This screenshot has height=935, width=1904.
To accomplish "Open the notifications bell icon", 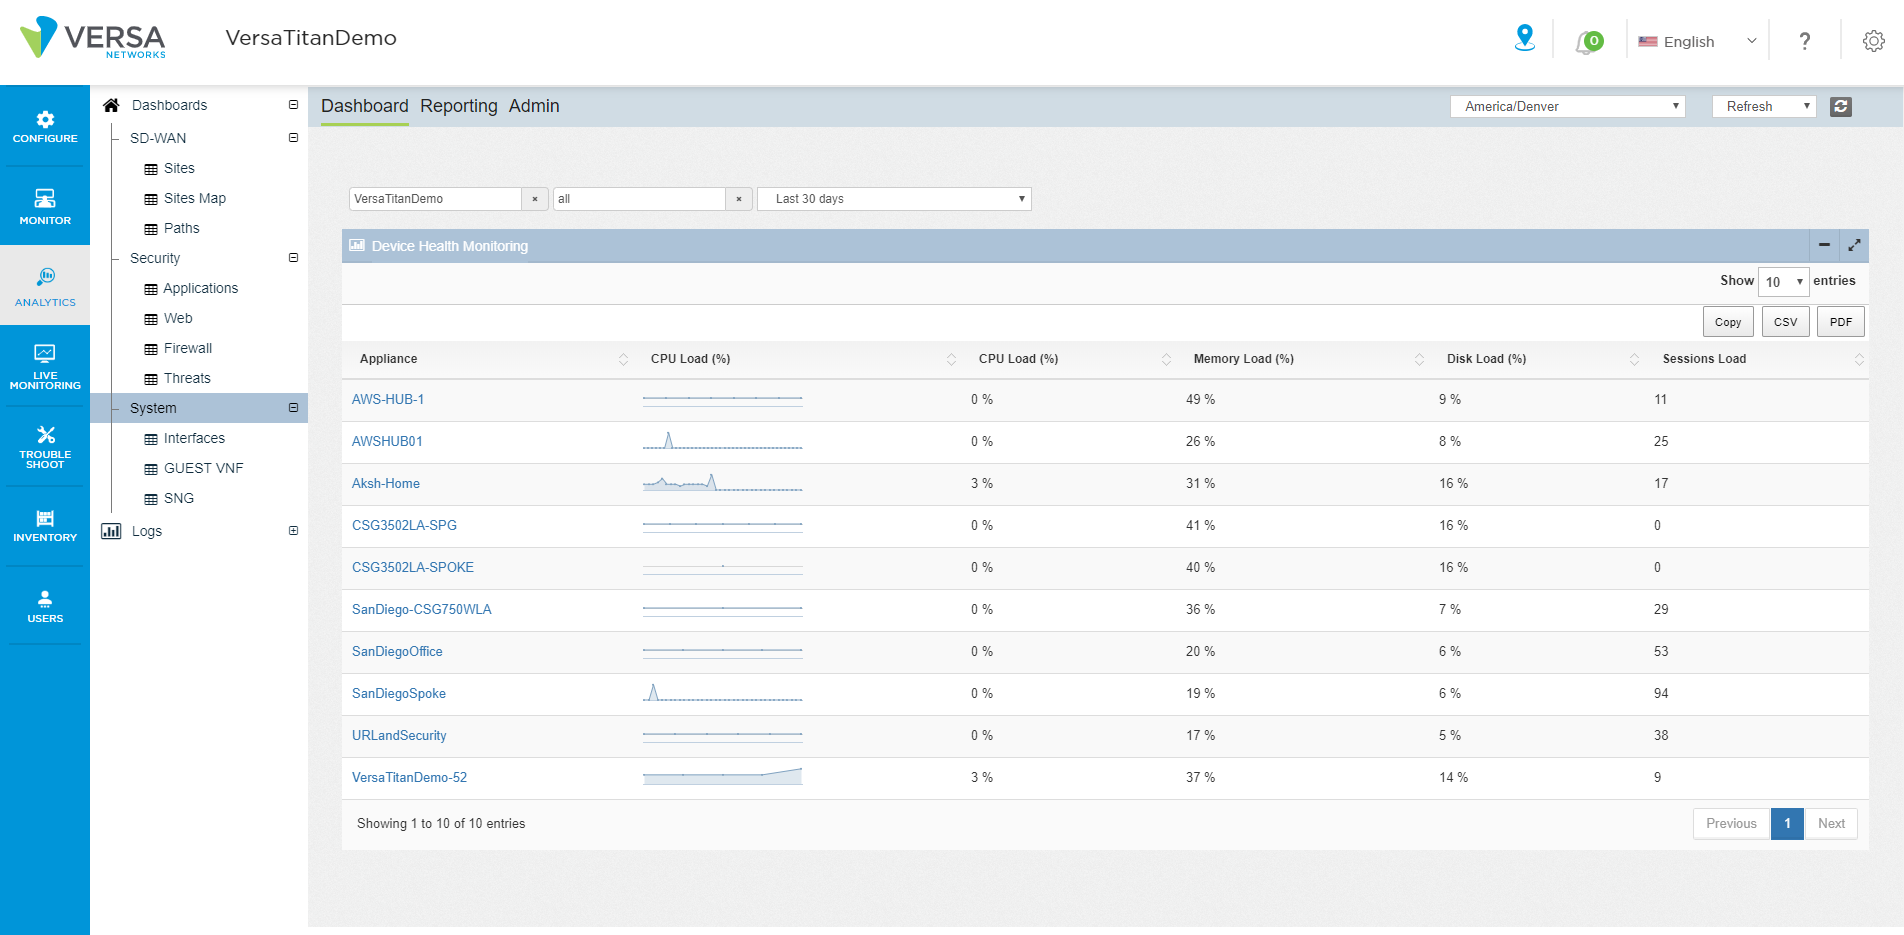I will click(x=1588, y=42).
